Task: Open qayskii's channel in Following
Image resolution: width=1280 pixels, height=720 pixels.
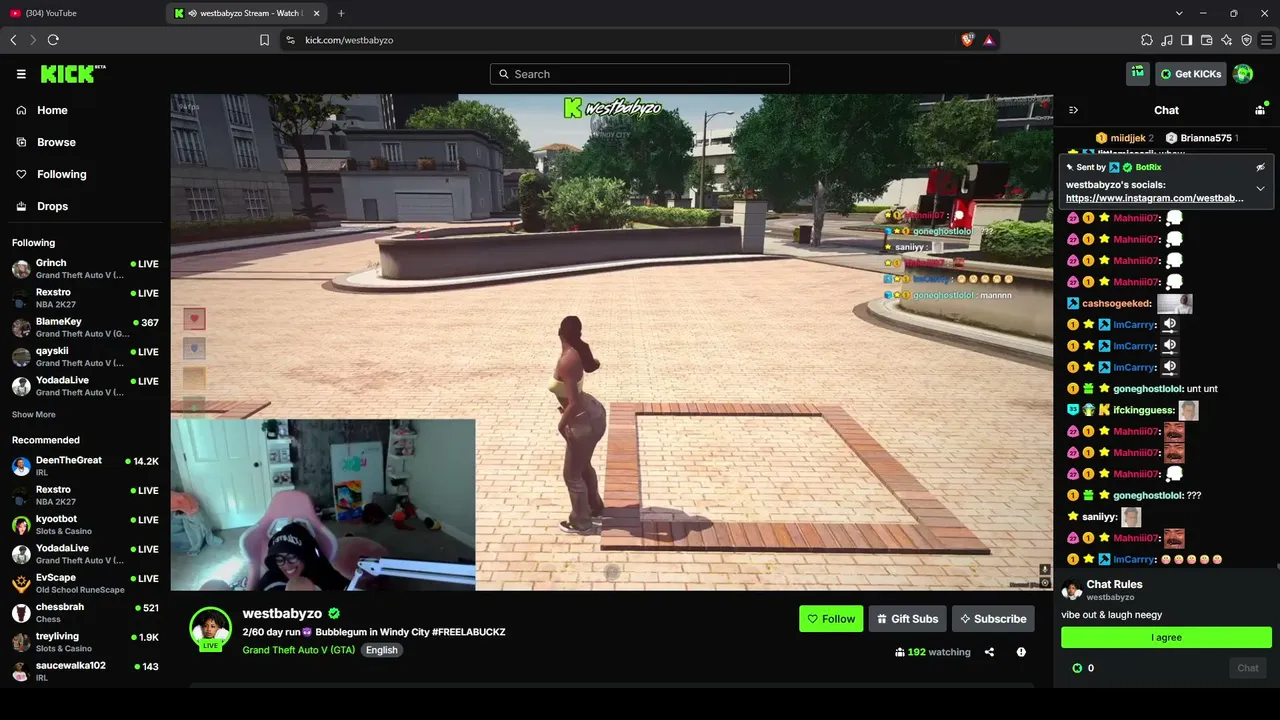Action: (x=85, y=356)
